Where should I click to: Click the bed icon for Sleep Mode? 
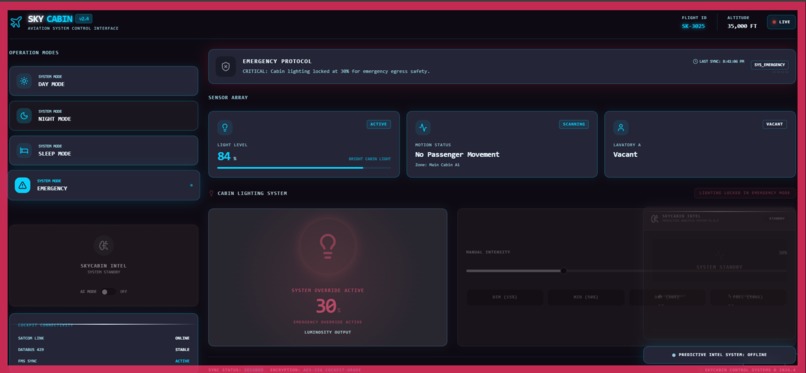click(24, 151)
